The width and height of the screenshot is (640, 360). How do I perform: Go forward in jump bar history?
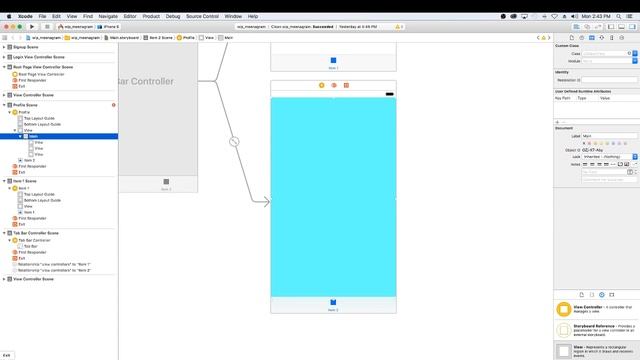(20, 38)
